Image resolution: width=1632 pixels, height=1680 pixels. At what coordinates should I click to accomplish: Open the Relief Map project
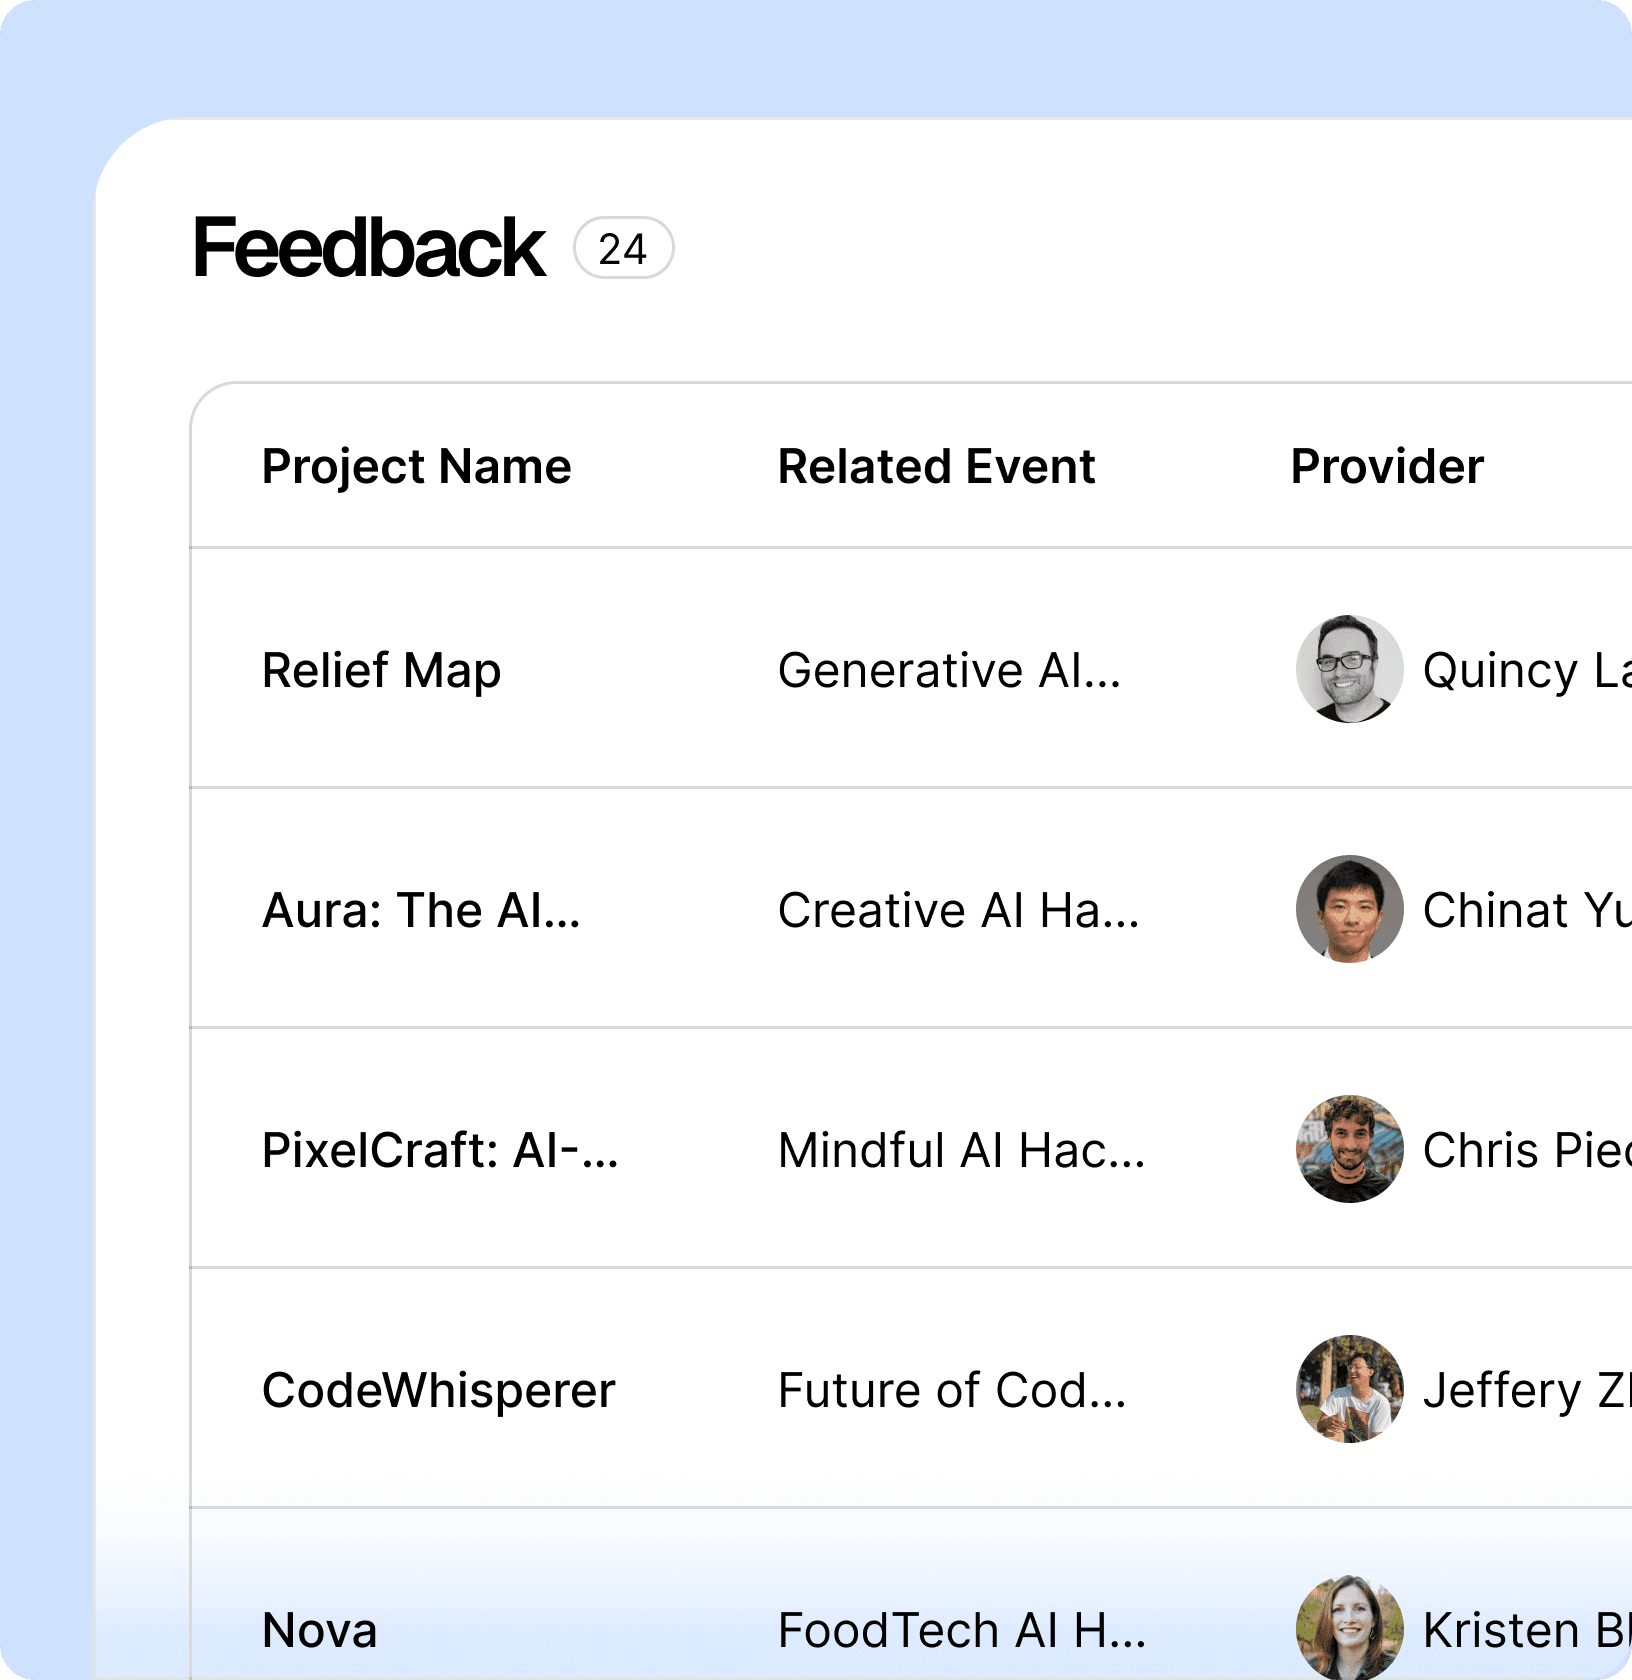[381, 670]
